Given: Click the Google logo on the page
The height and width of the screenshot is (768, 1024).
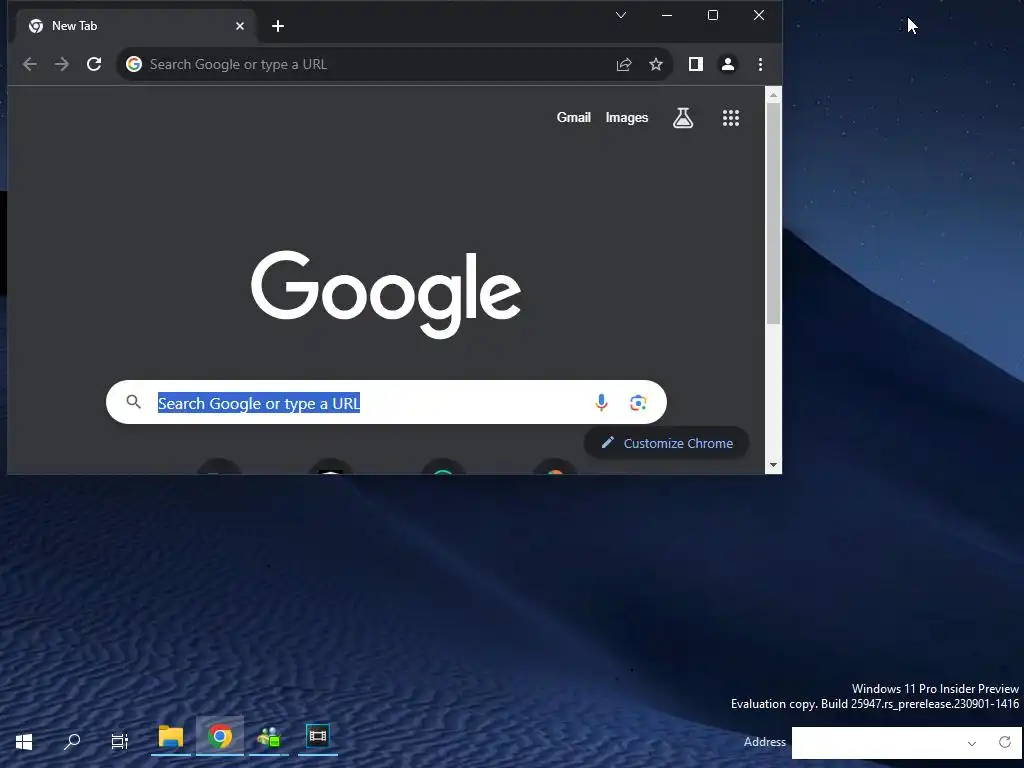Looking at the screenshot, I should pyautogui.click(x=386, y=294).
